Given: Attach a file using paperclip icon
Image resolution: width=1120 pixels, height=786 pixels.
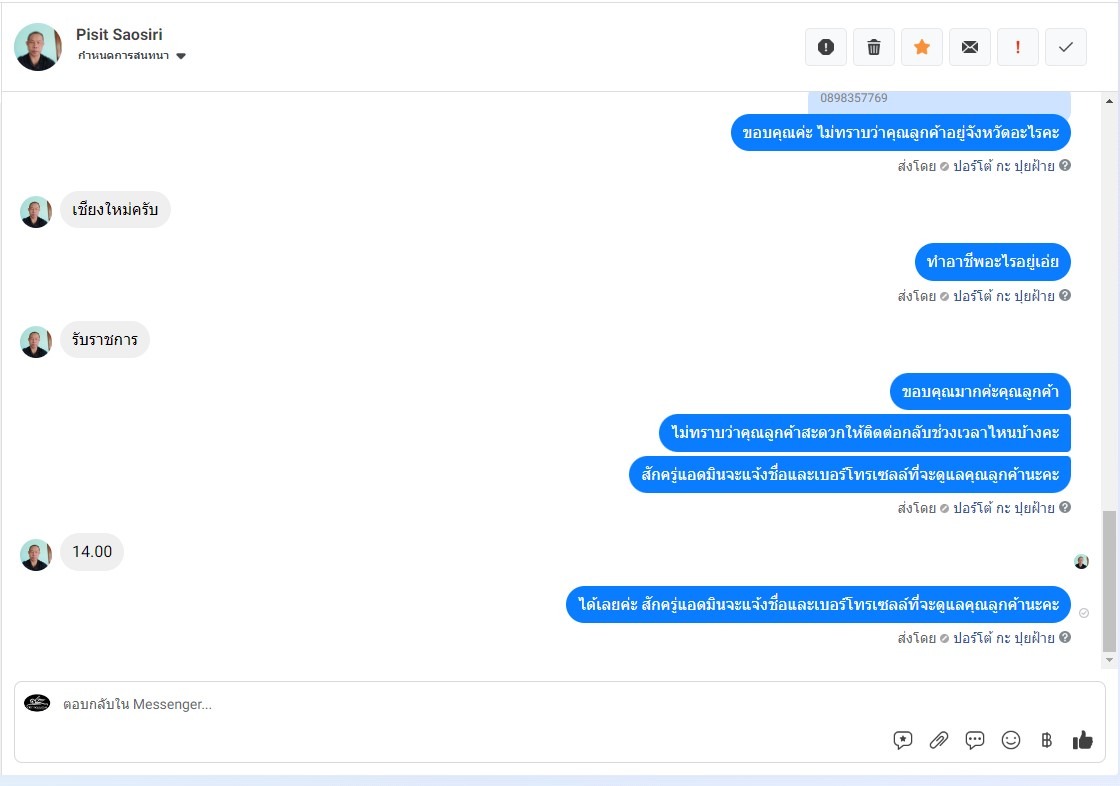Looking at the screenshot, I should [x=939, y=740].
